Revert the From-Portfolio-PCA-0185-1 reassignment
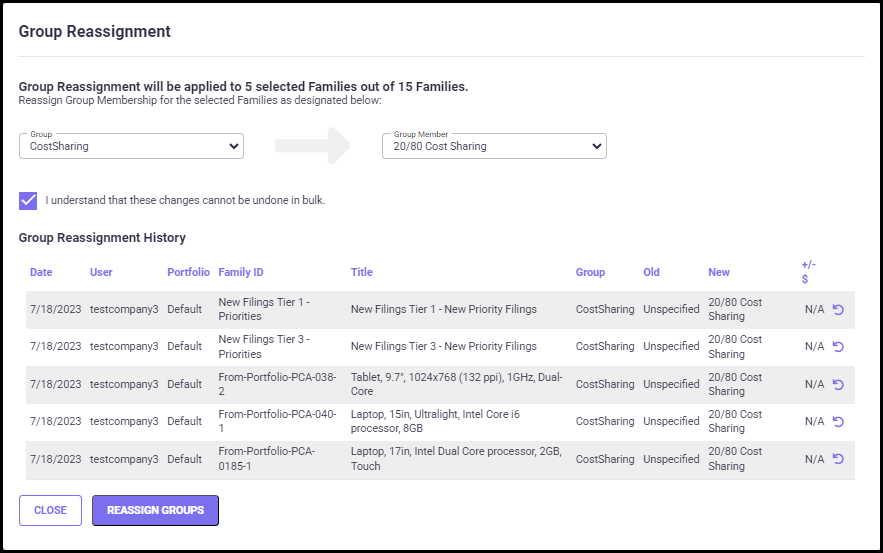 click(x=838, y=459)
